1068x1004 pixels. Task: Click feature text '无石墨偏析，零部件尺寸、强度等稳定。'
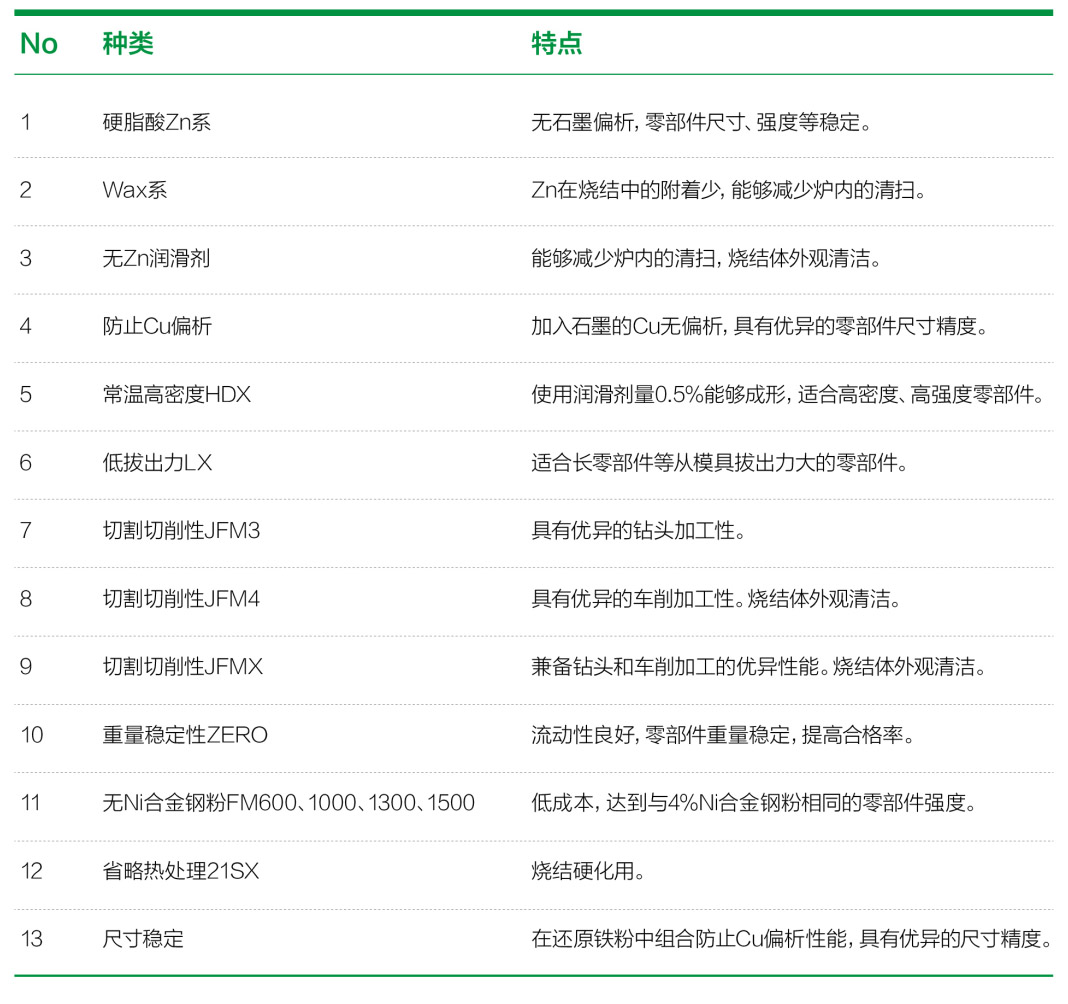tap(701, 122)
